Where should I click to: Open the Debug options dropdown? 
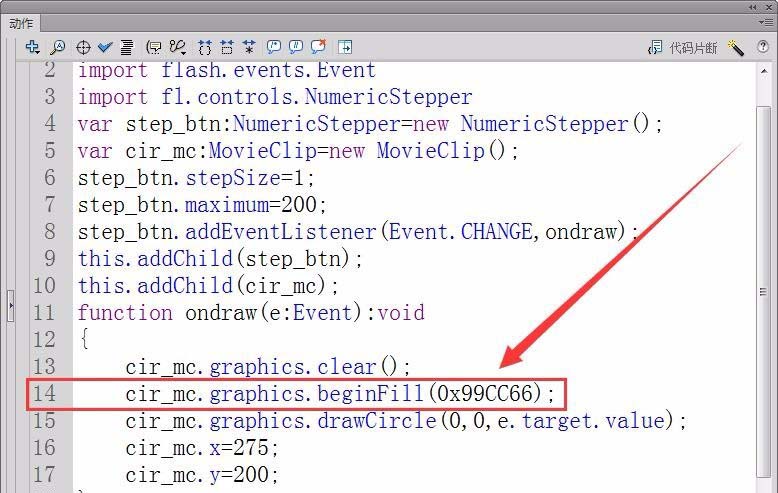(x=177, y=48)
